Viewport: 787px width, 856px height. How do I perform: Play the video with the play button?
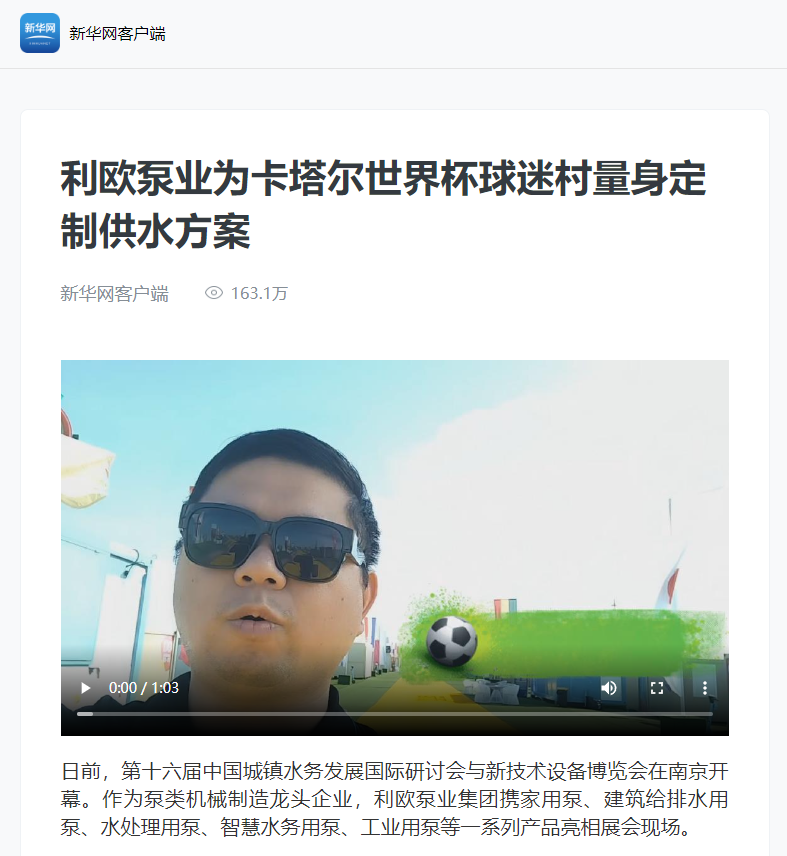pos(86,688)
